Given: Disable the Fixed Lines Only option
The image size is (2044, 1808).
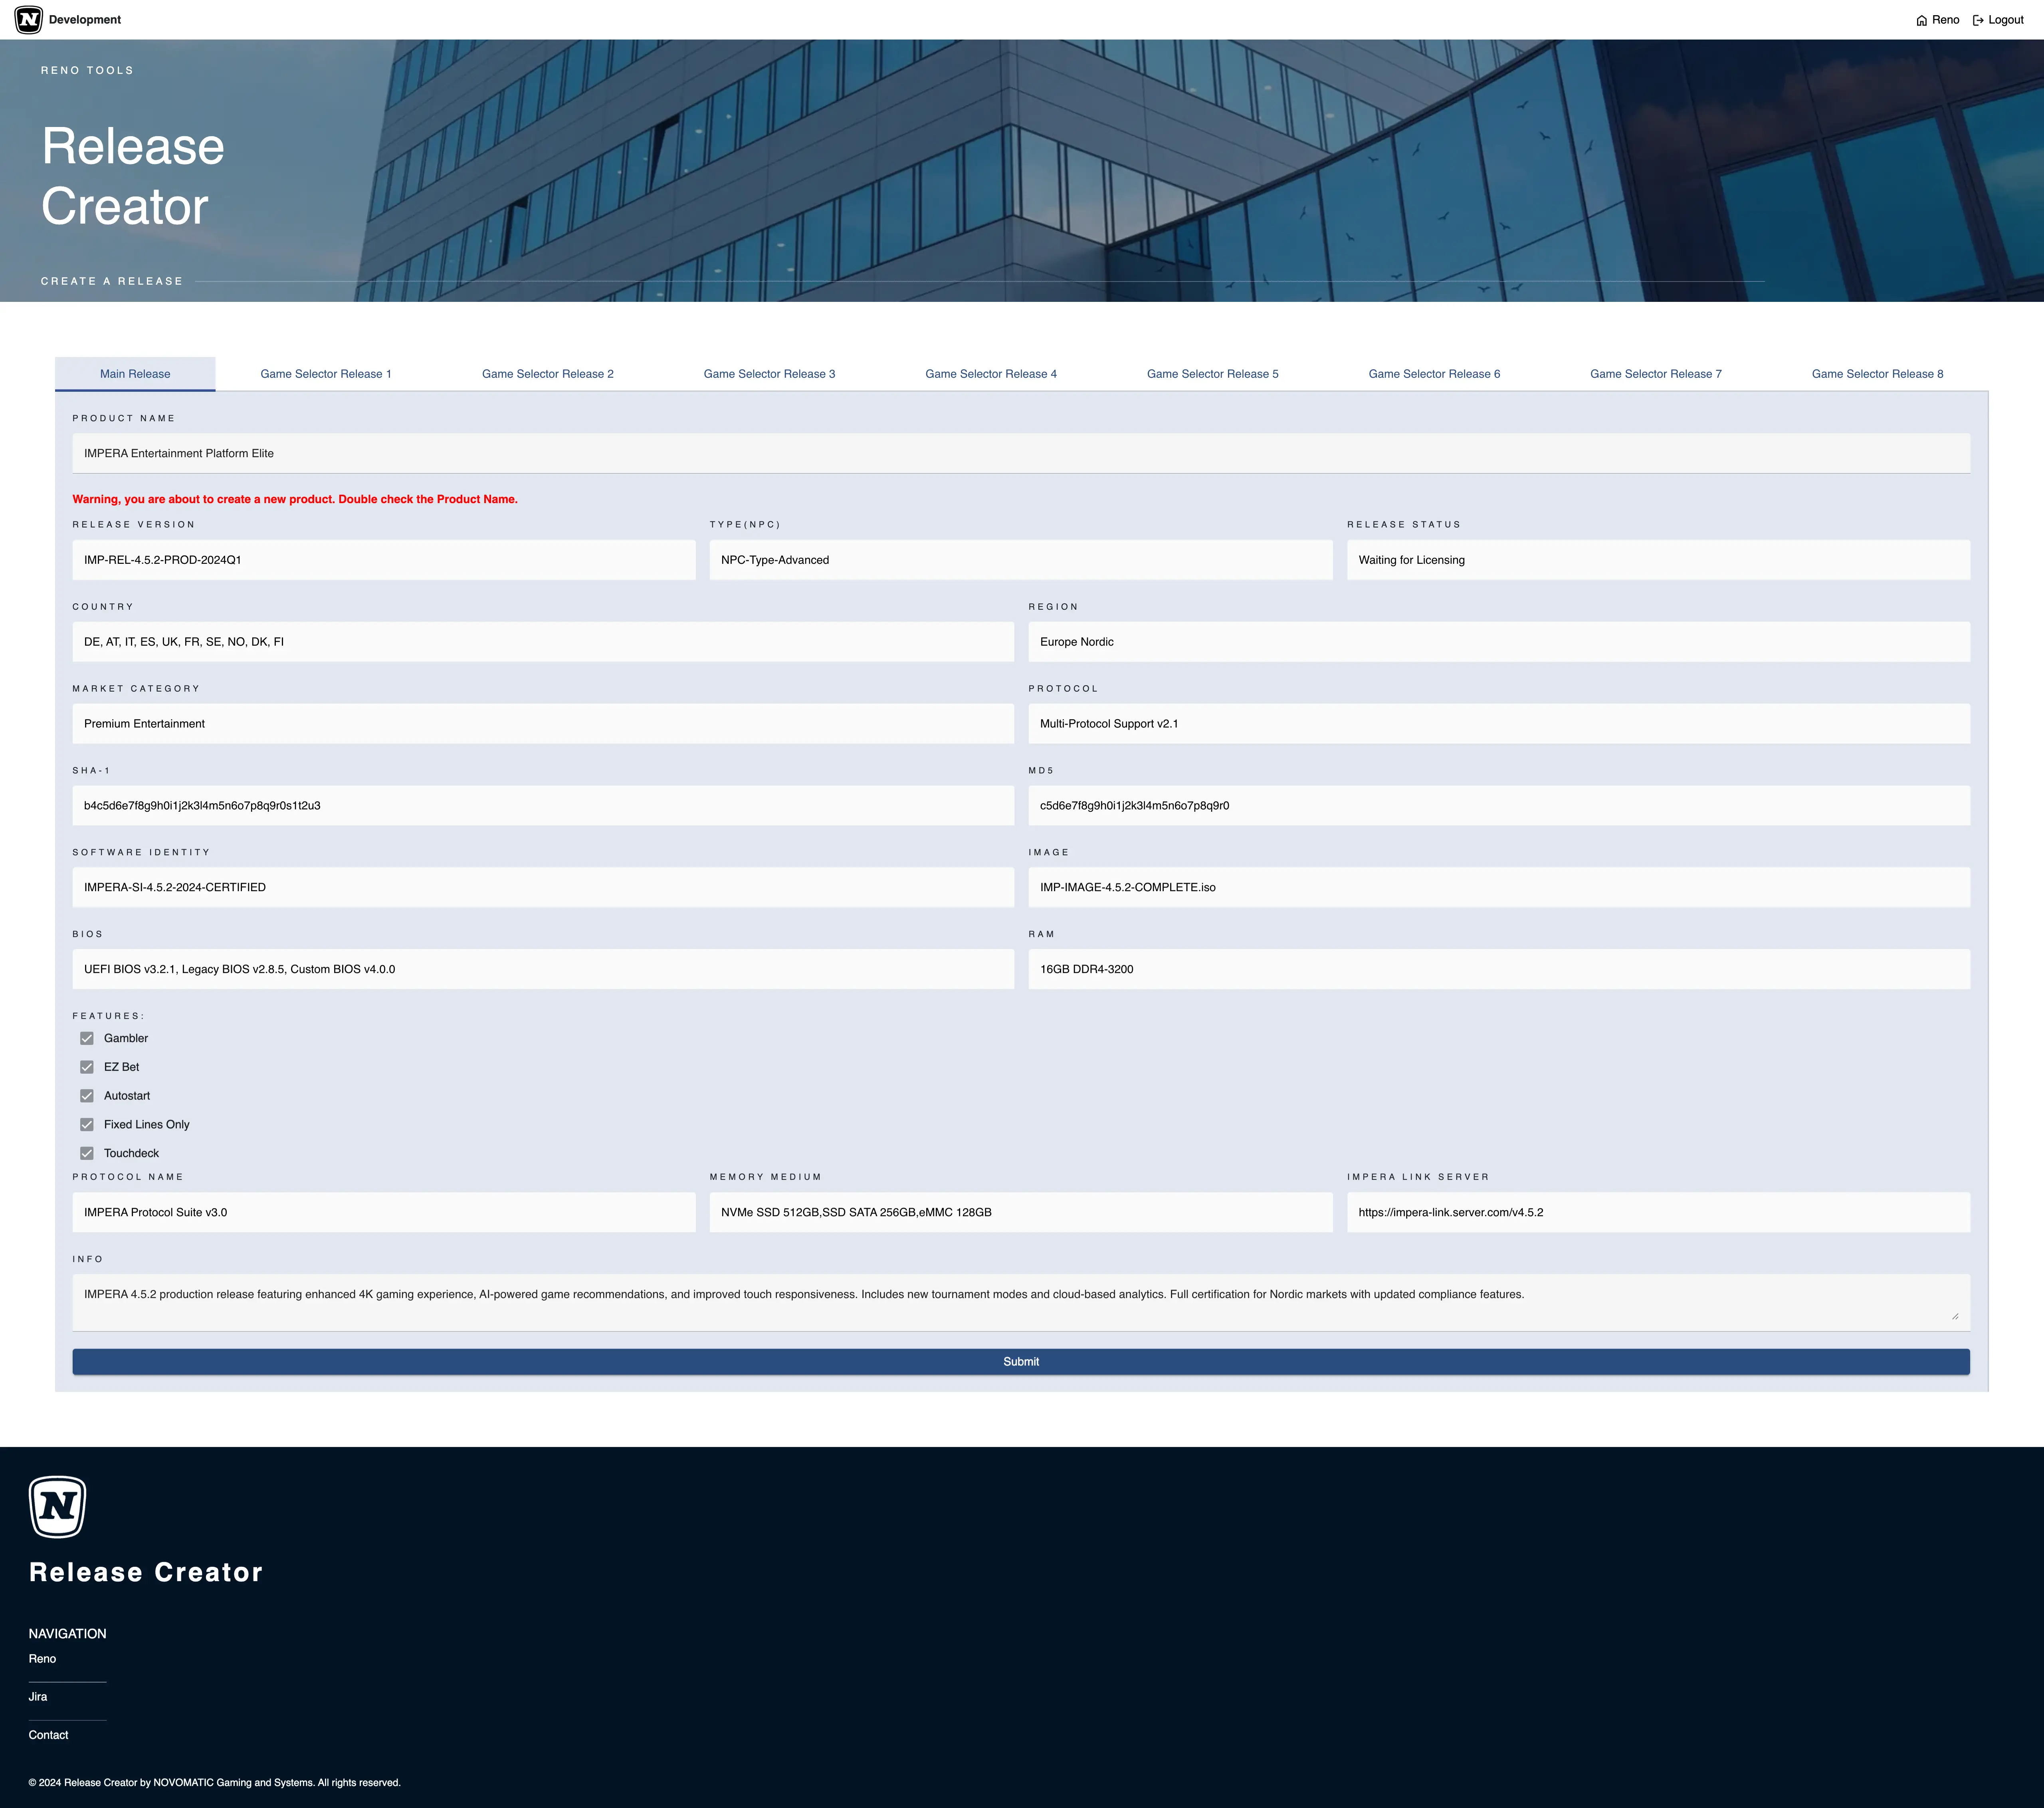Looking at the screenshot, I should (x=87, y=1124).
